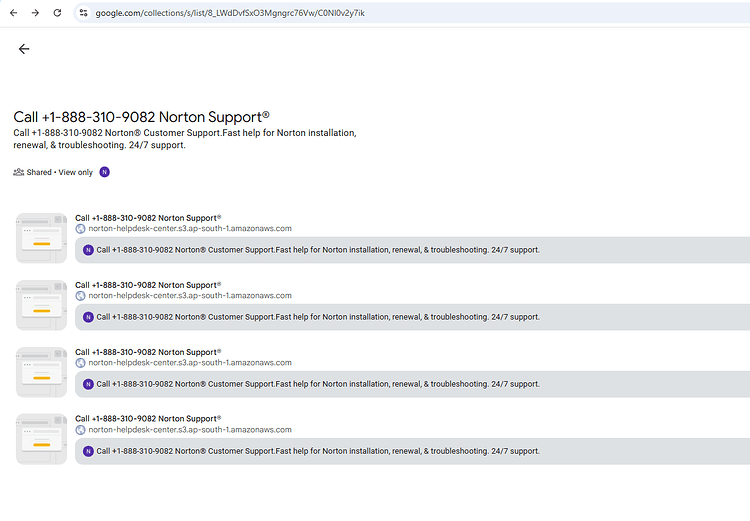Click the globe icon of the third item
The height and width of the screenshot is (521, 750).
[80, 363]
